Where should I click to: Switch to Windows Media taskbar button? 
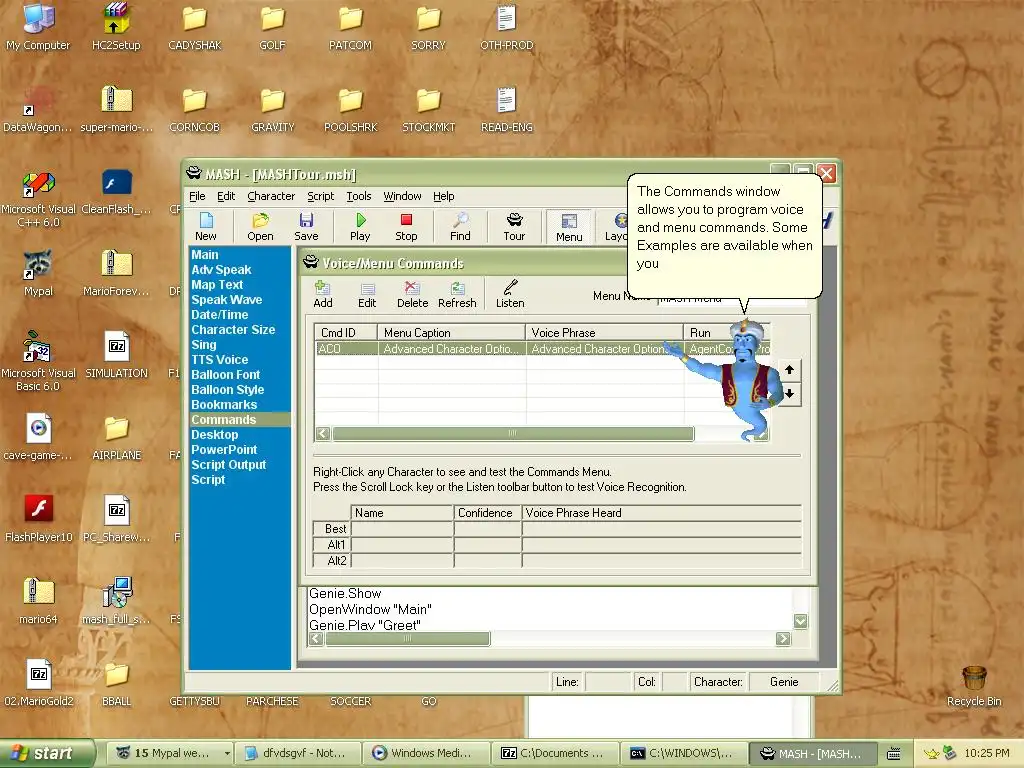click(x=423, y=753)
